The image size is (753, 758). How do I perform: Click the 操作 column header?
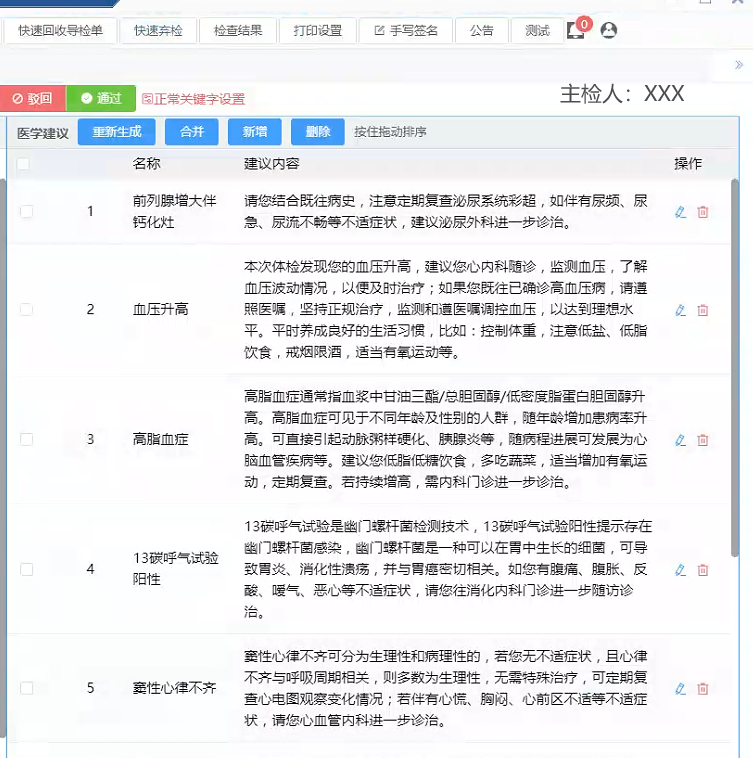(x=688, y=164)
